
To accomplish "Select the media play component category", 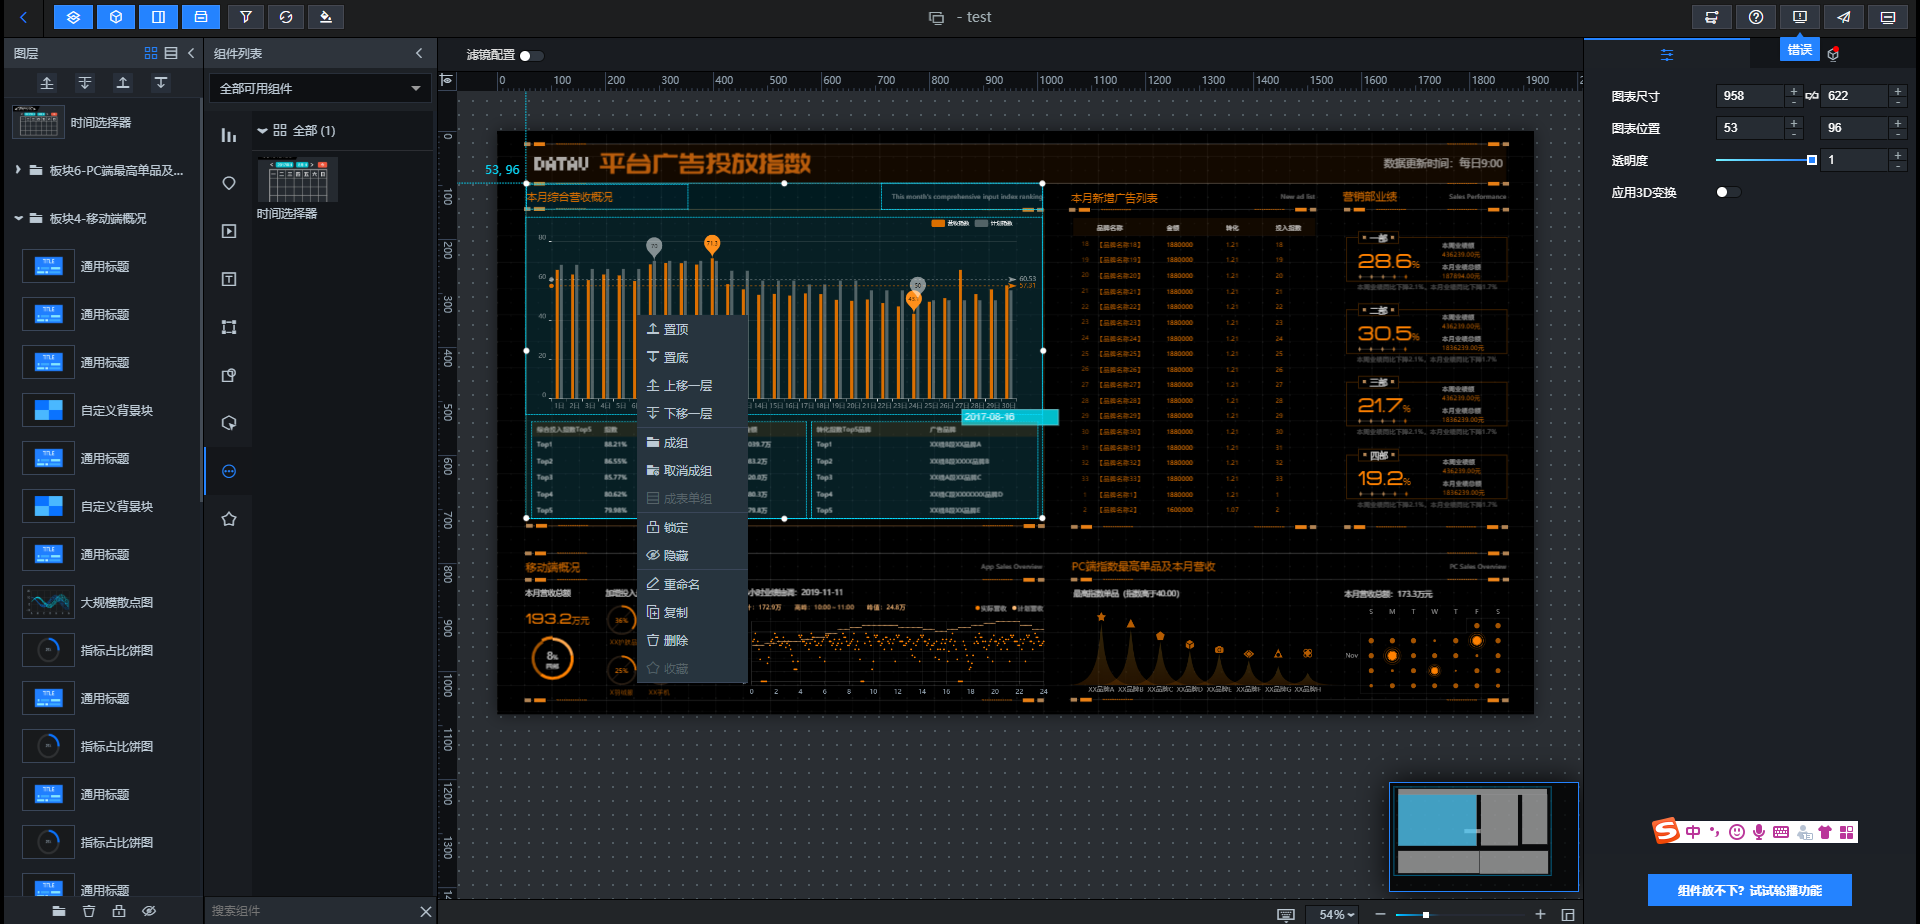I will click(229, 231).
